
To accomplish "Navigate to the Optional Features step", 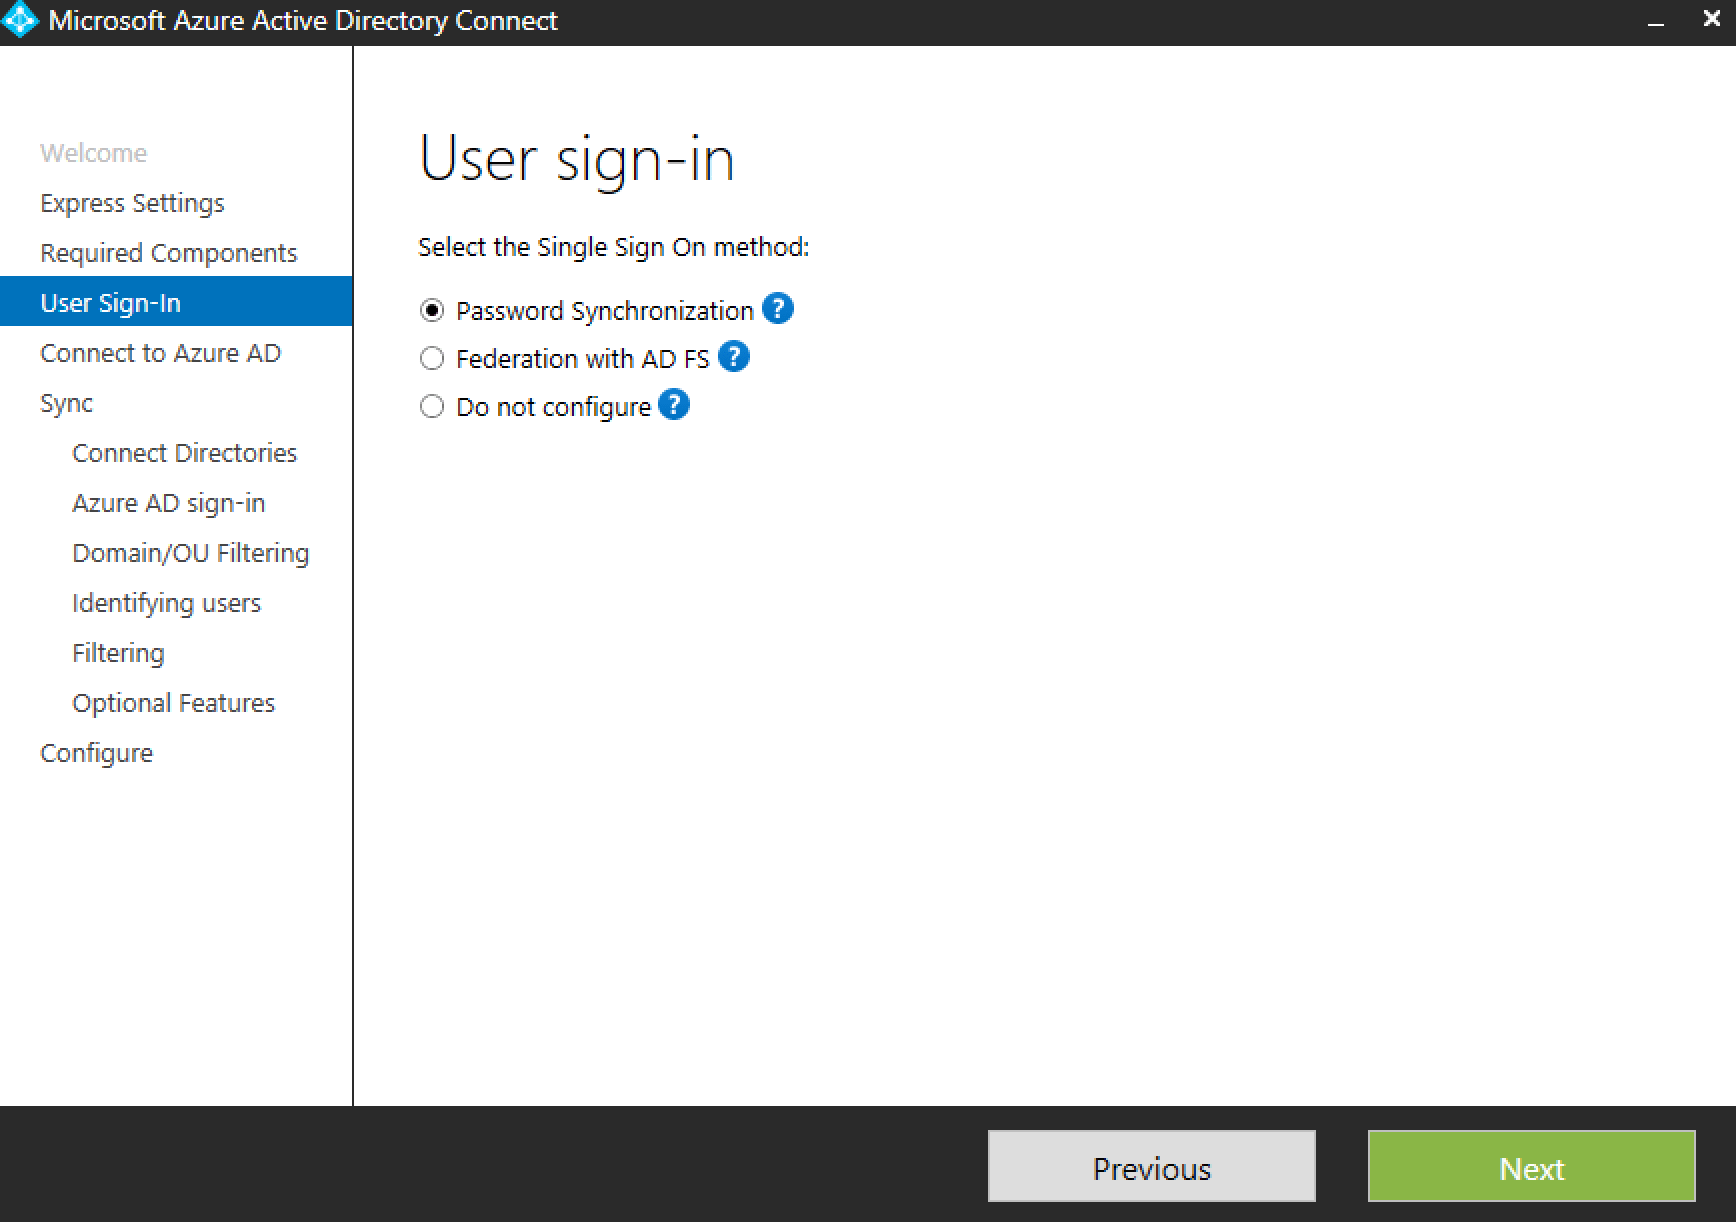I will point(173,702).
